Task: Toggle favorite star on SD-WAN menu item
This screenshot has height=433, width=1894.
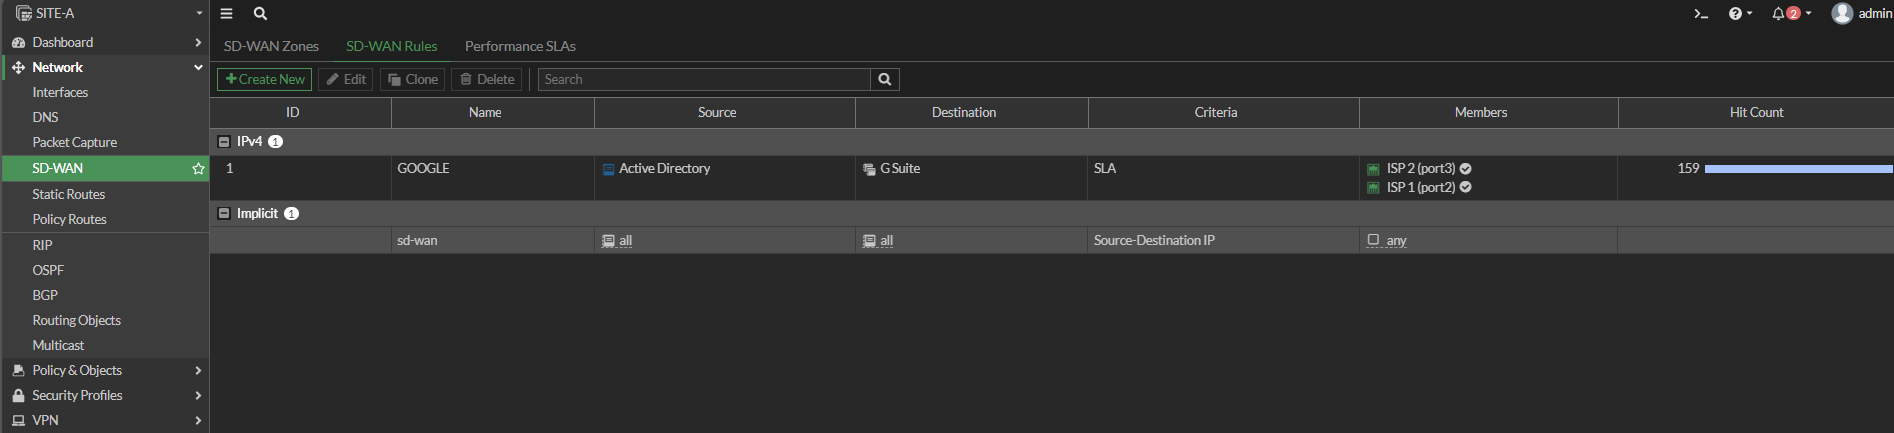Action: 198,169
